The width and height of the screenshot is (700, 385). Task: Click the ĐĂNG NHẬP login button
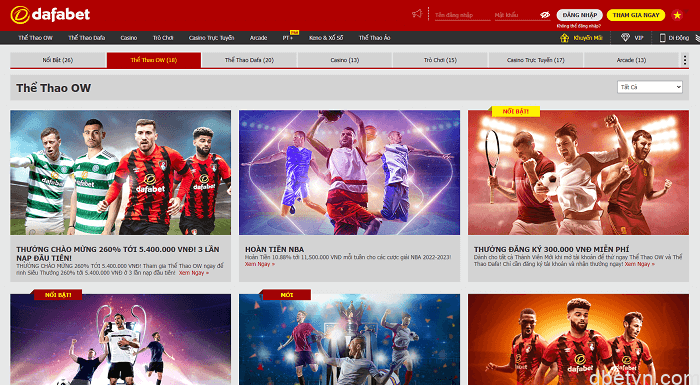[x=579, y=15]
